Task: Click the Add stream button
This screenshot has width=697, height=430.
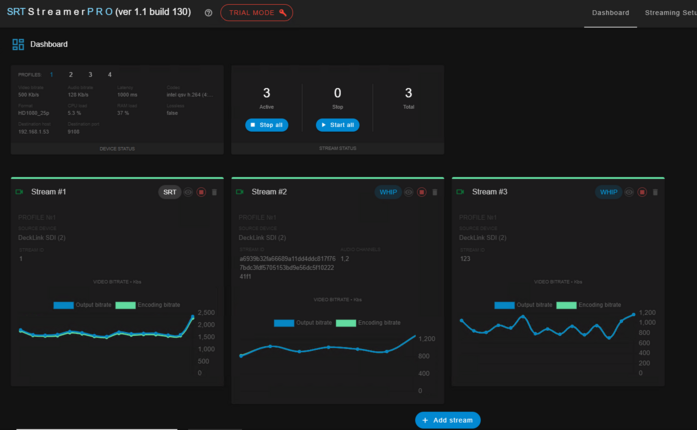Action: tap(448, 420)
